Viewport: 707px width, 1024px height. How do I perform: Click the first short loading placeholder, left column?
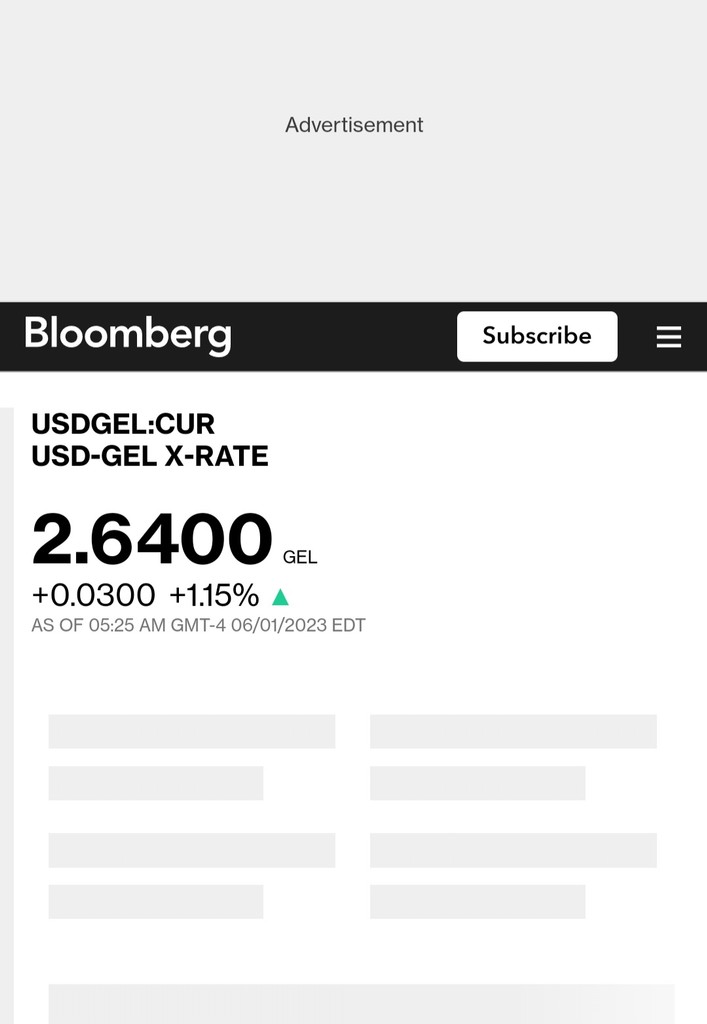[x=156, y=783]
